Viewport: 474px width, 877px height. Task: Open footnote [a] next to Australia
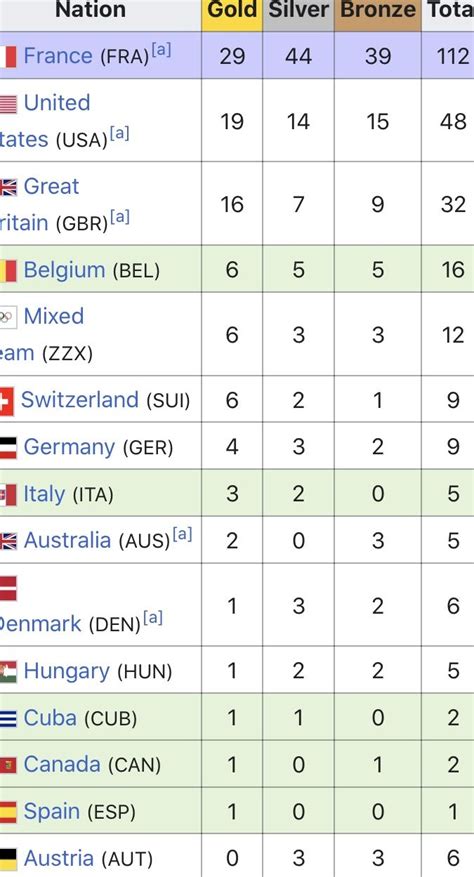[182, 535]
